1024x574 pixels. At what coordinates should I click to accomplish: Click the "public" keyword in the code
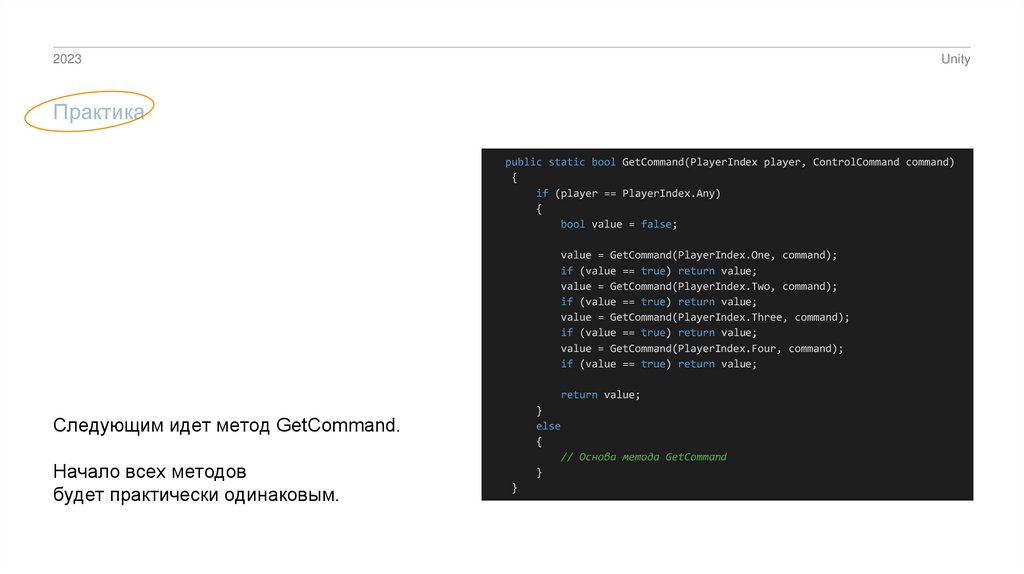coord(523,162)
